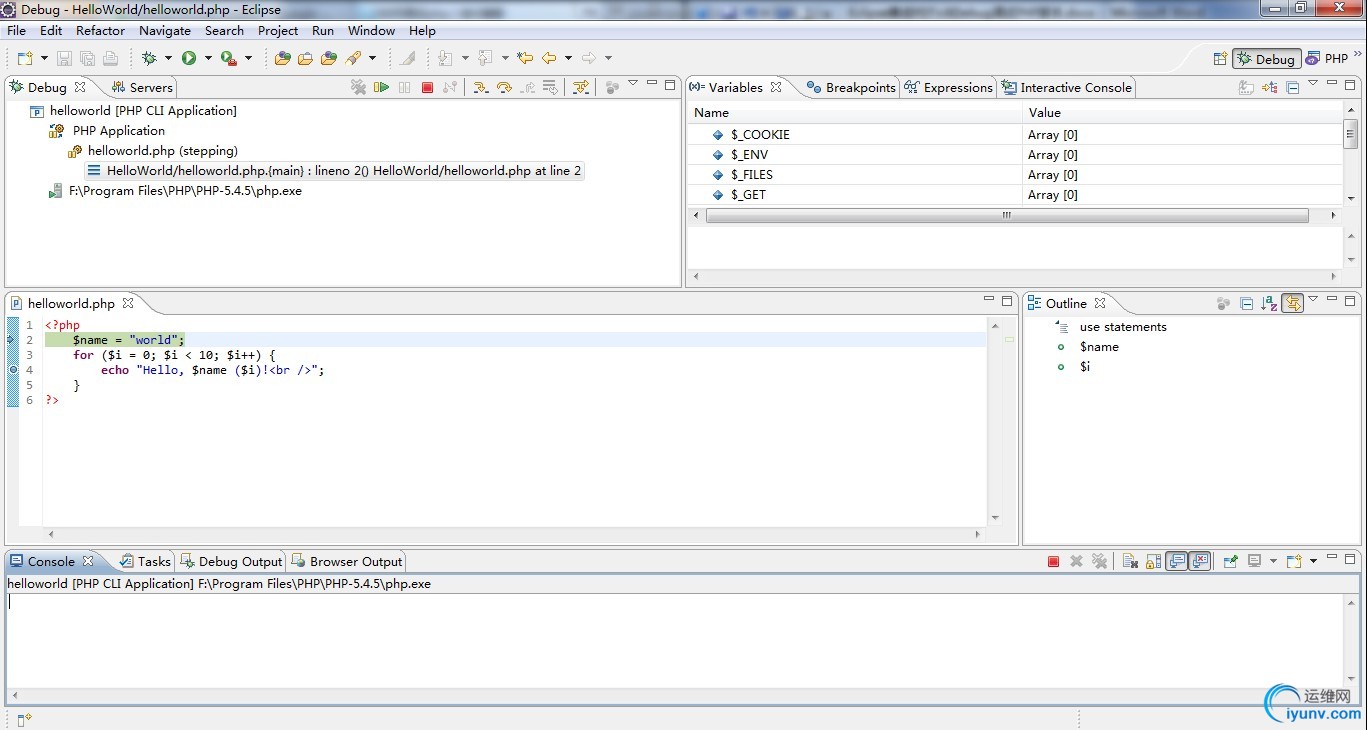The height and width of the screenshot is (730, 1367).
Task: Open the Run launch dropdown arrow
Action: coord(208,58)
